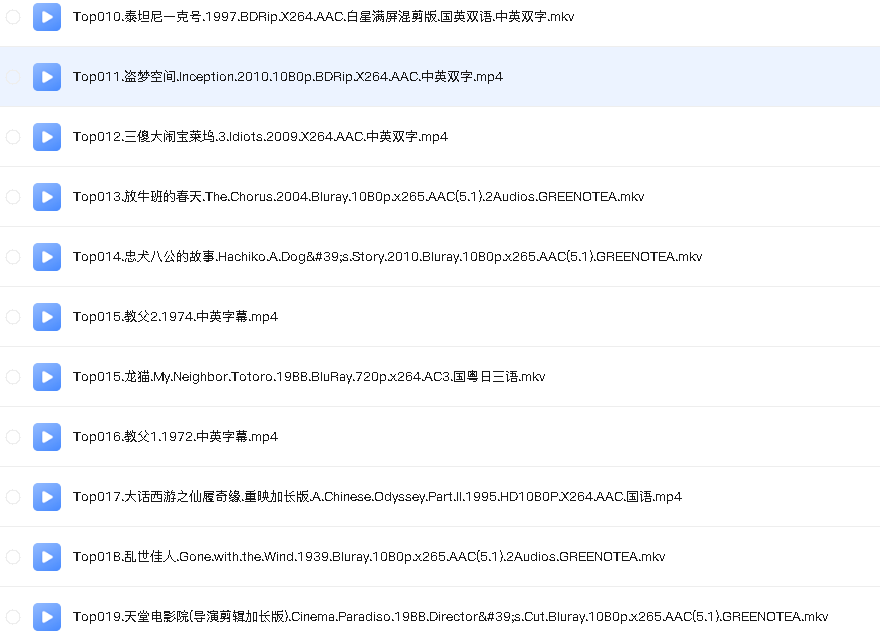Click video icon for Top013 The Chorus file
The width and height of the screenshot is (880, 633).
(x=47, y=197)
